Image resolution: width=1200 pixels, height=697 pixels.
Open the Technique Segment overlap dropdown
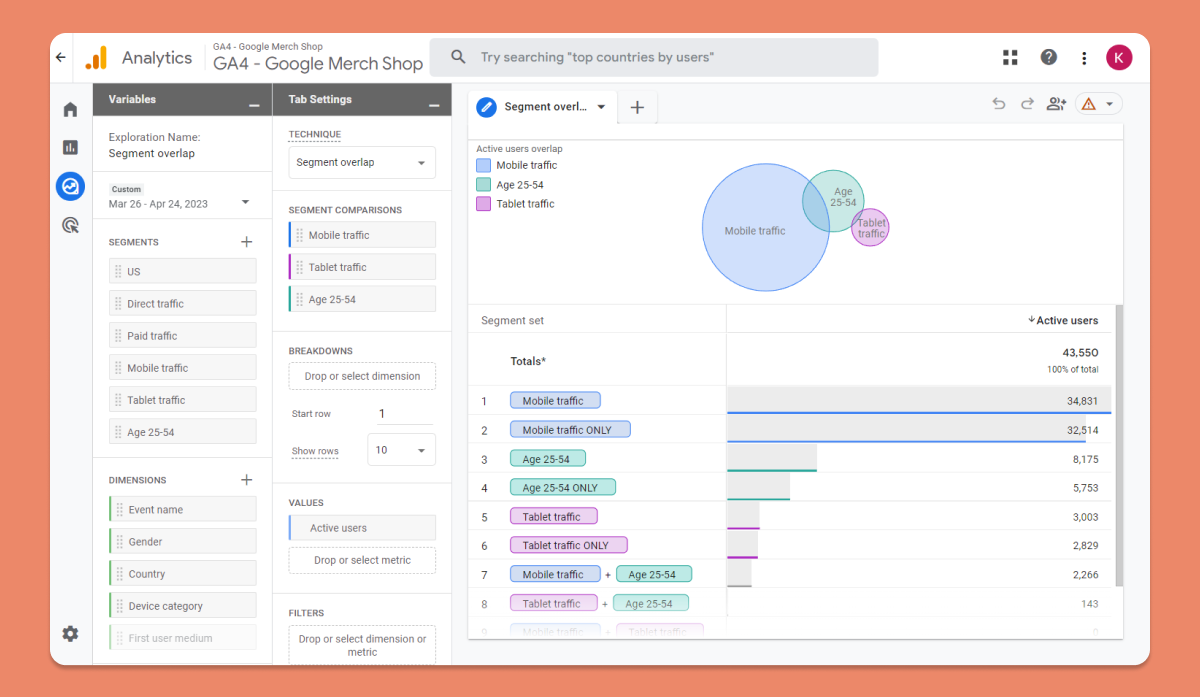[x=362, y=163]
